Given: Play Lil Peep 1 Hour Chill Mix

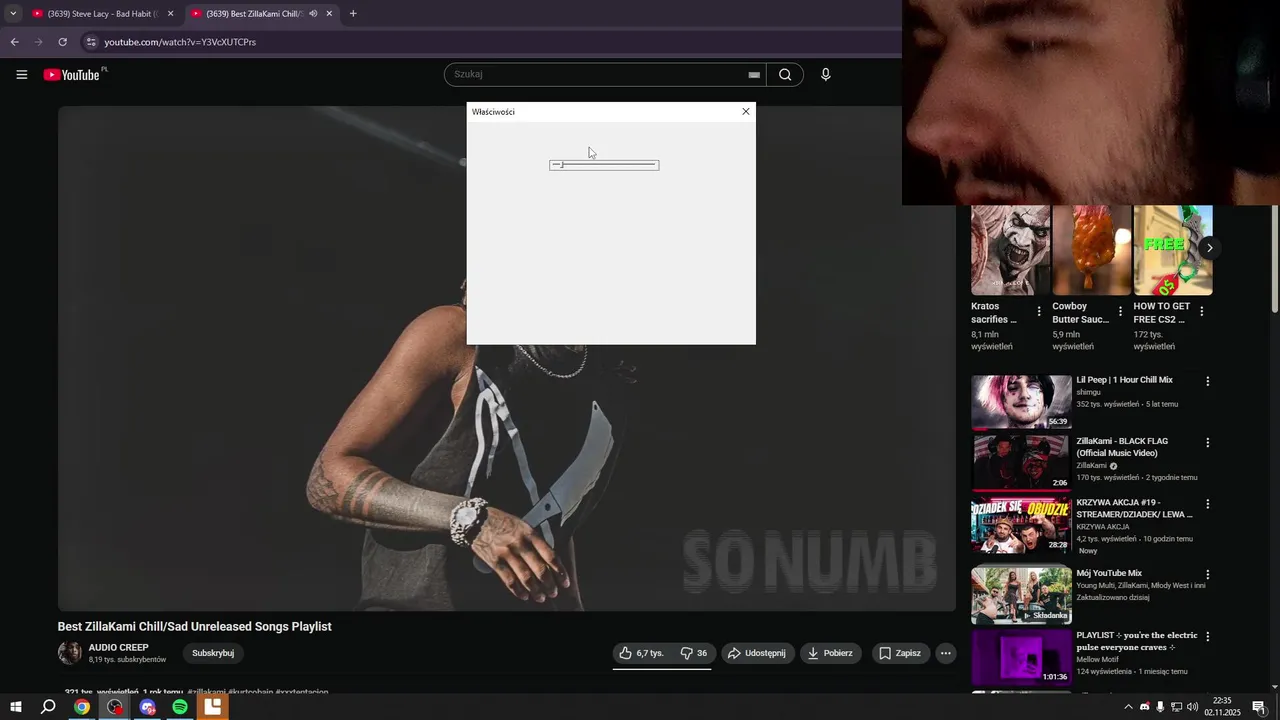Looking at the screenshot, I should [1124, 380].
